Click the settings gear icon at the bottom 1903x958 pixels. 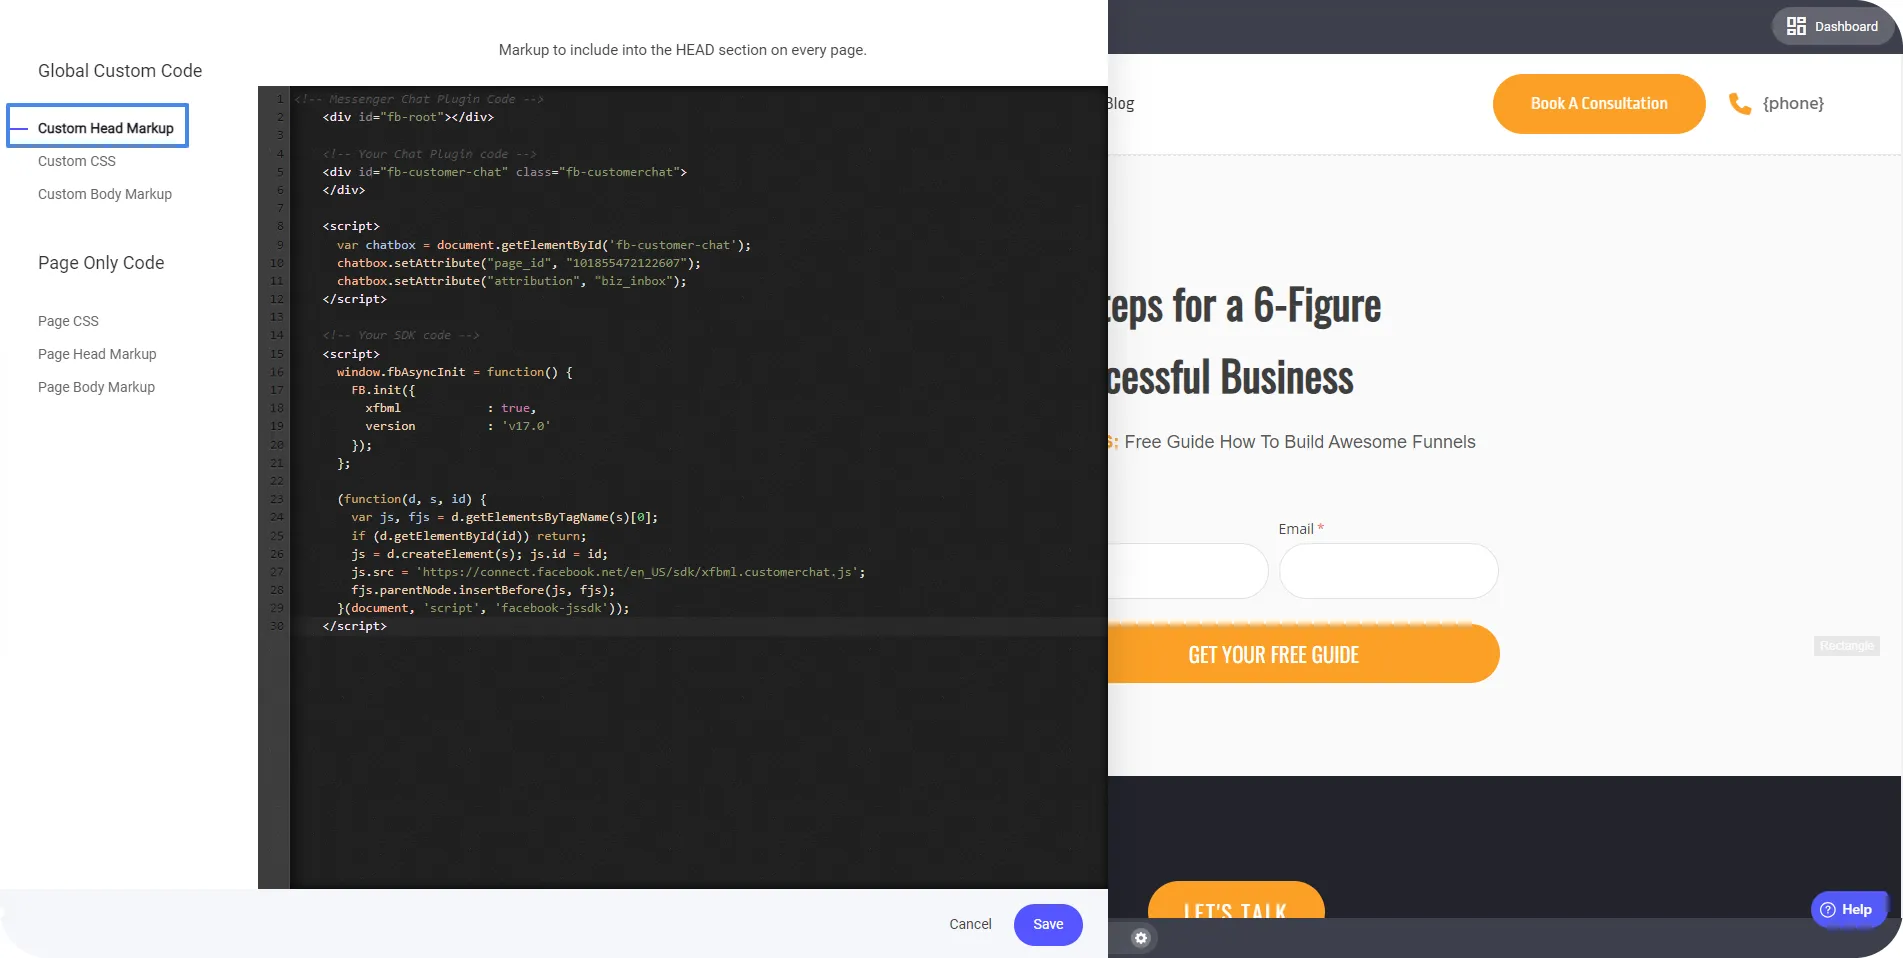[x=1140, y=937]
